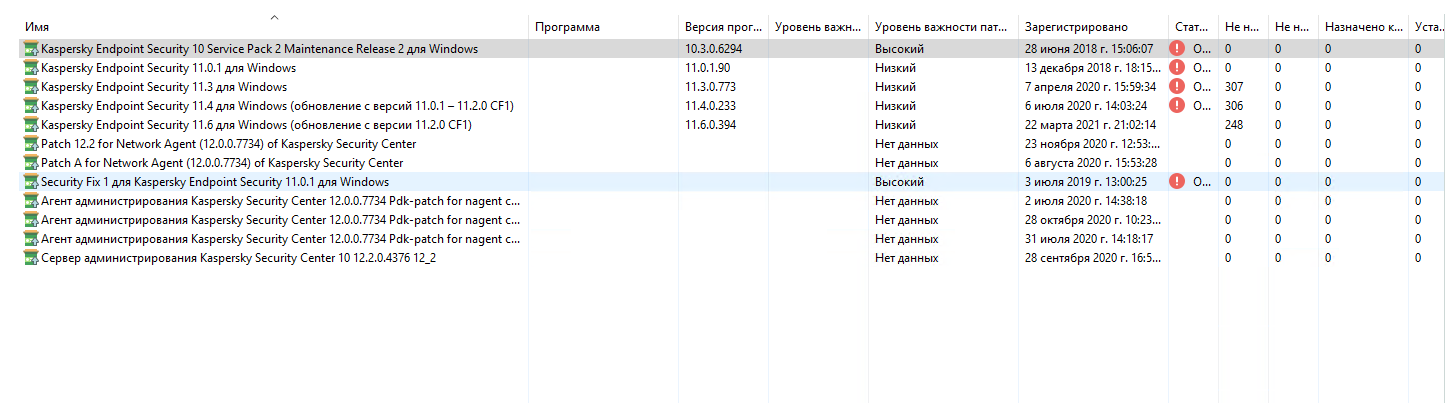Click red status icon in 11.4.0.233 row
The height and width of the screenshot is (403, 1445).
pyautogui.click(x=1177, y=106)
